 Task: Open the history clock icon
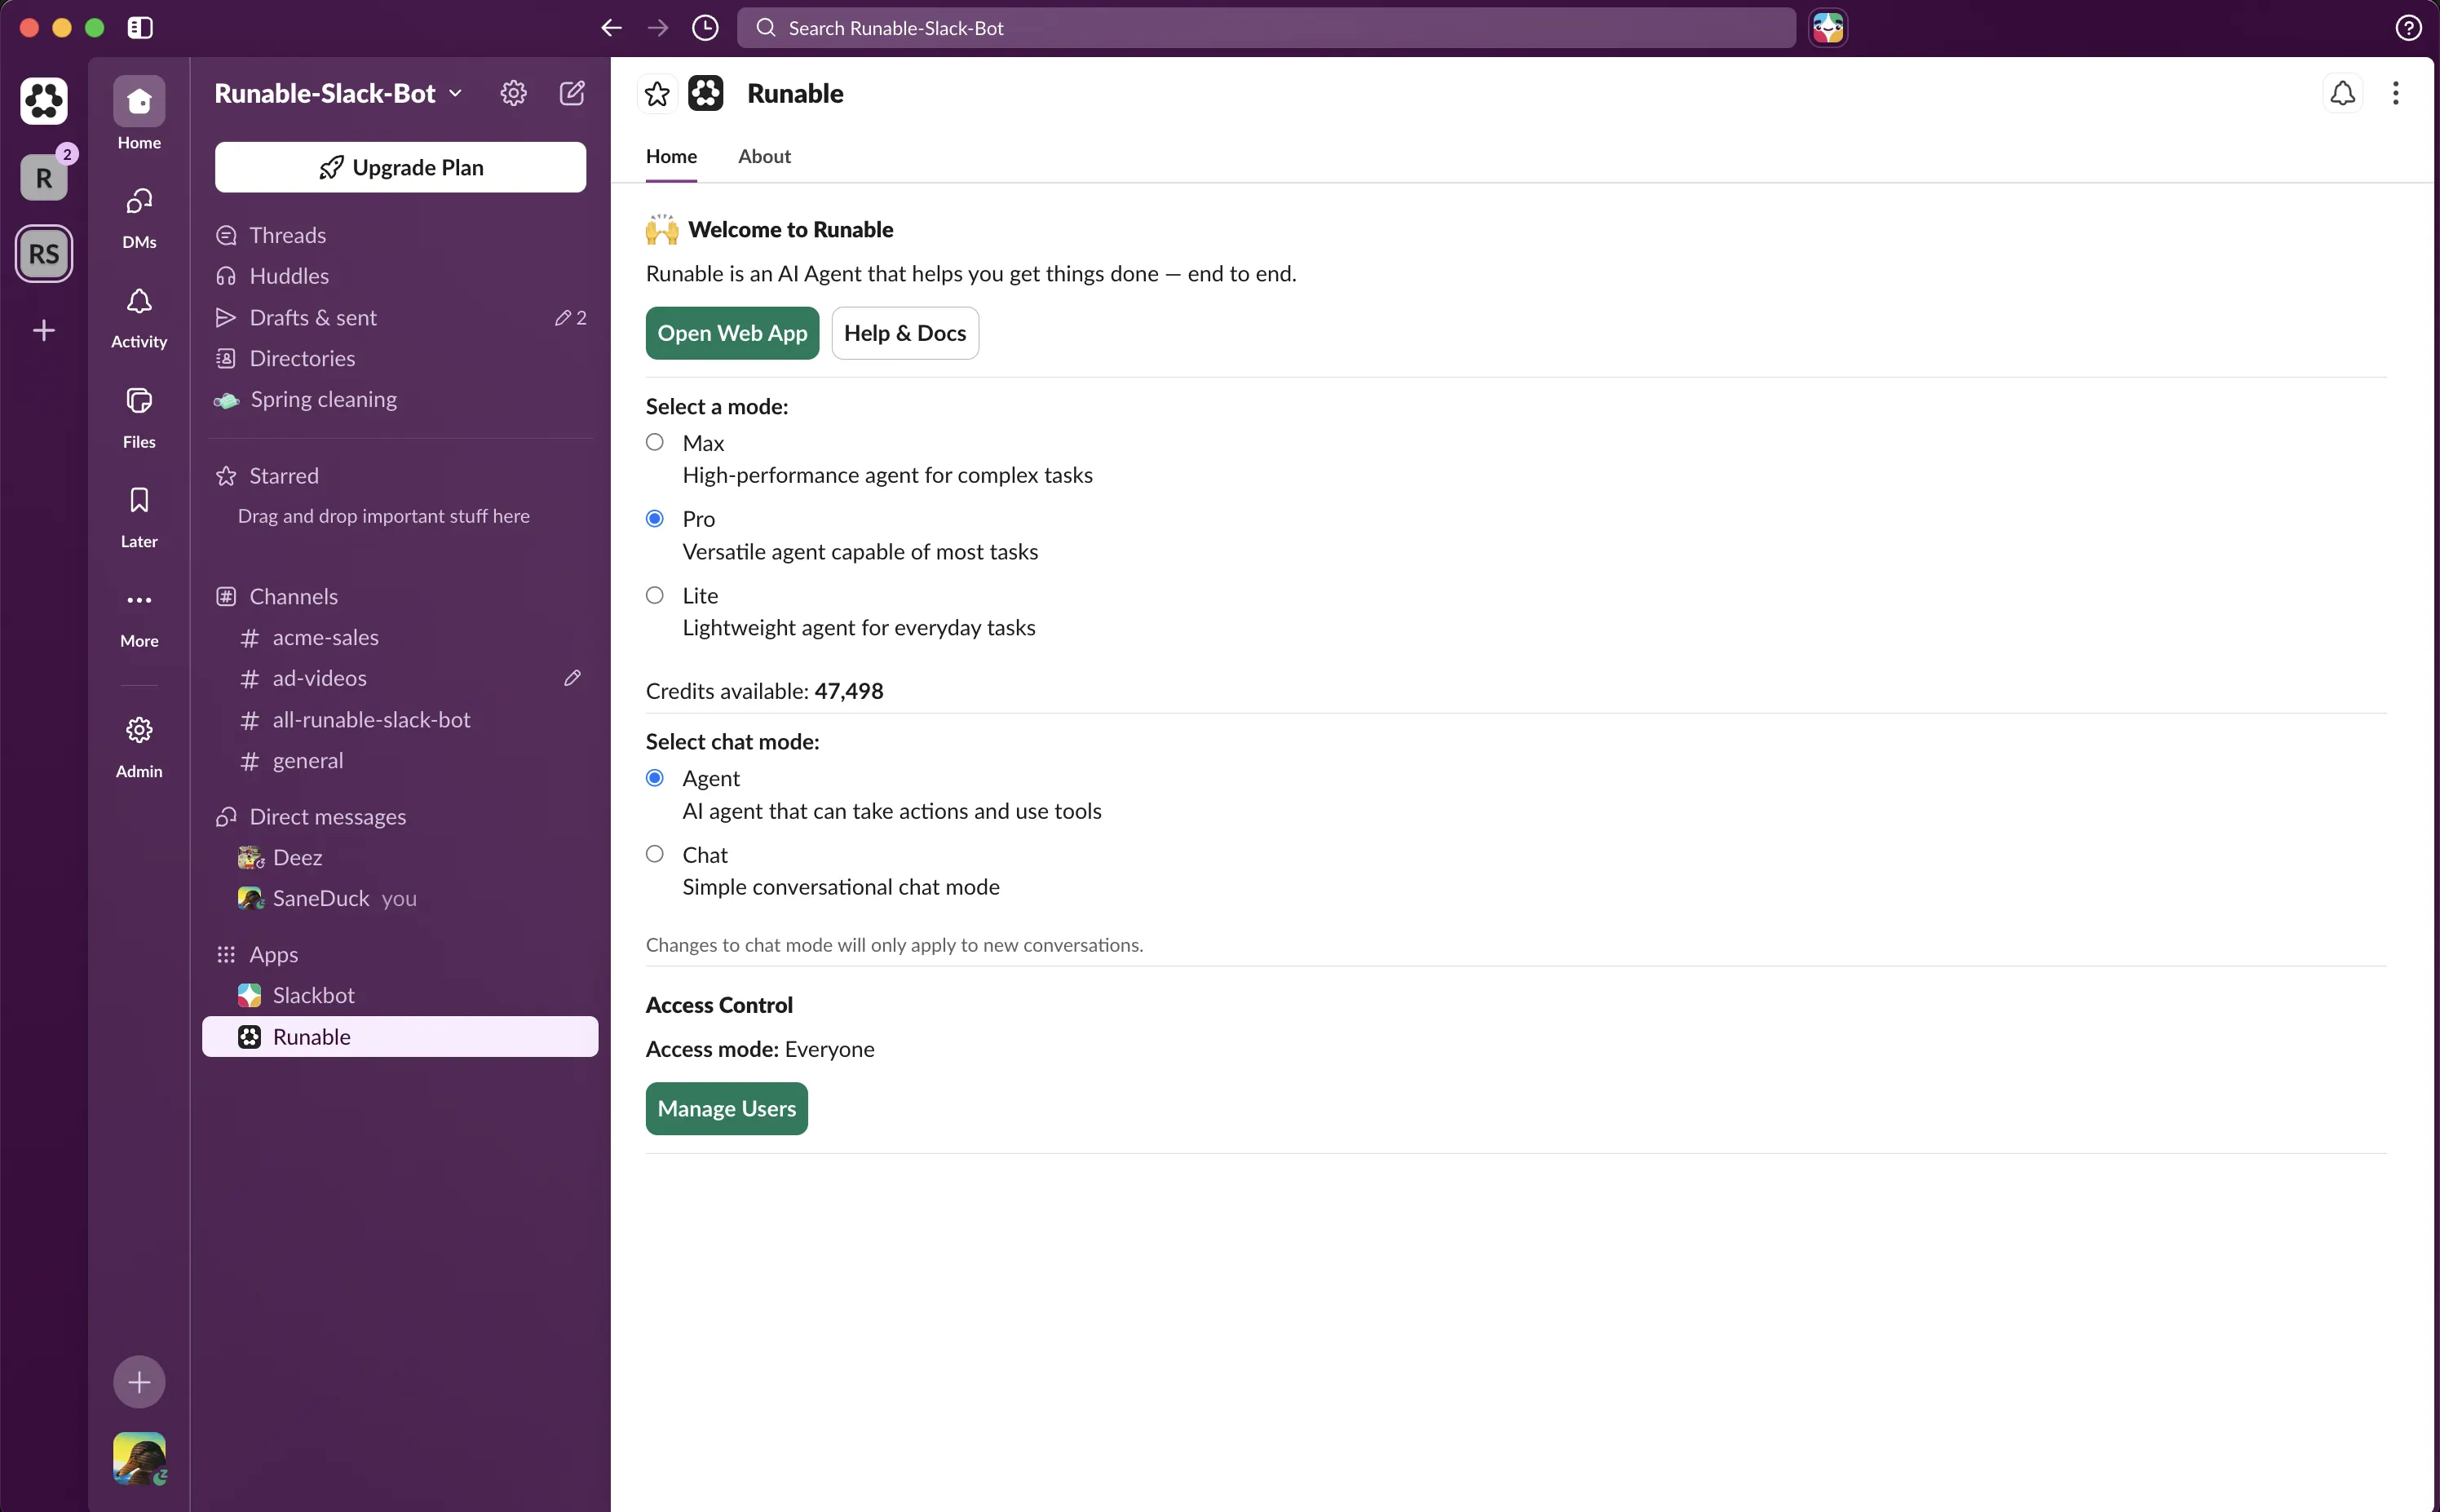coord(705,28)
